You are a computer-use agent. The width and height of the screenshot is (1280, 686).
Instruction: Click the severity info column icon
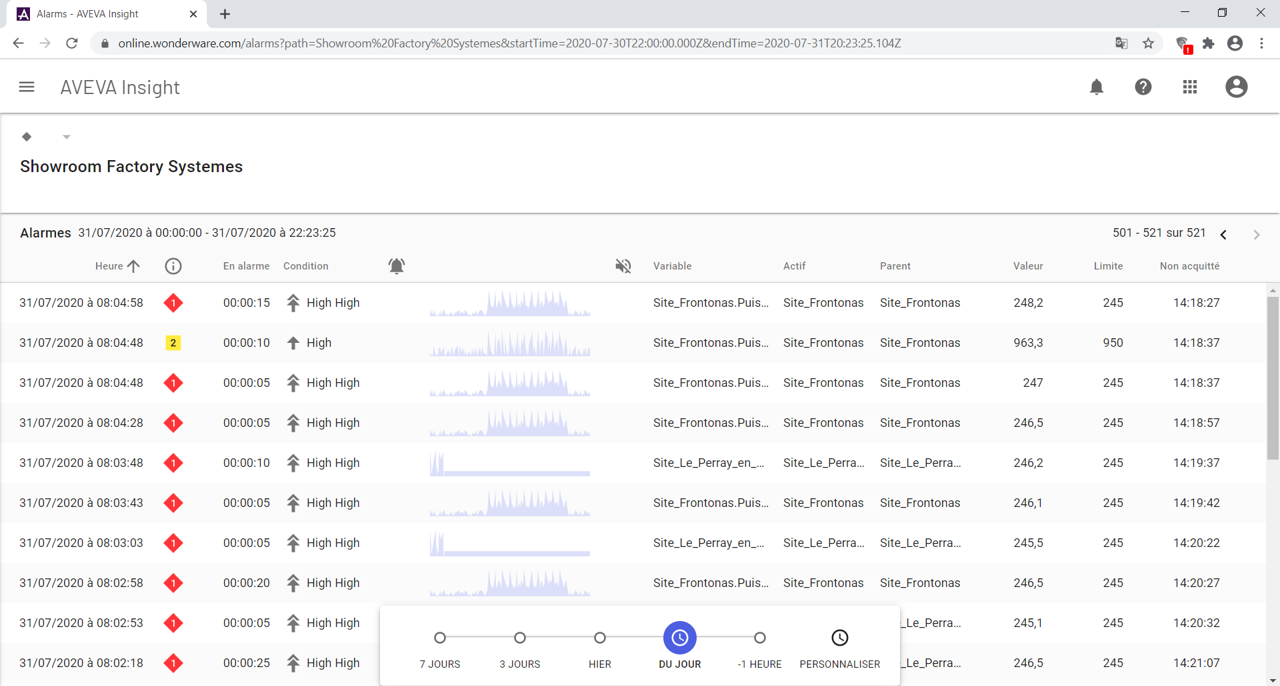(173, 266)
